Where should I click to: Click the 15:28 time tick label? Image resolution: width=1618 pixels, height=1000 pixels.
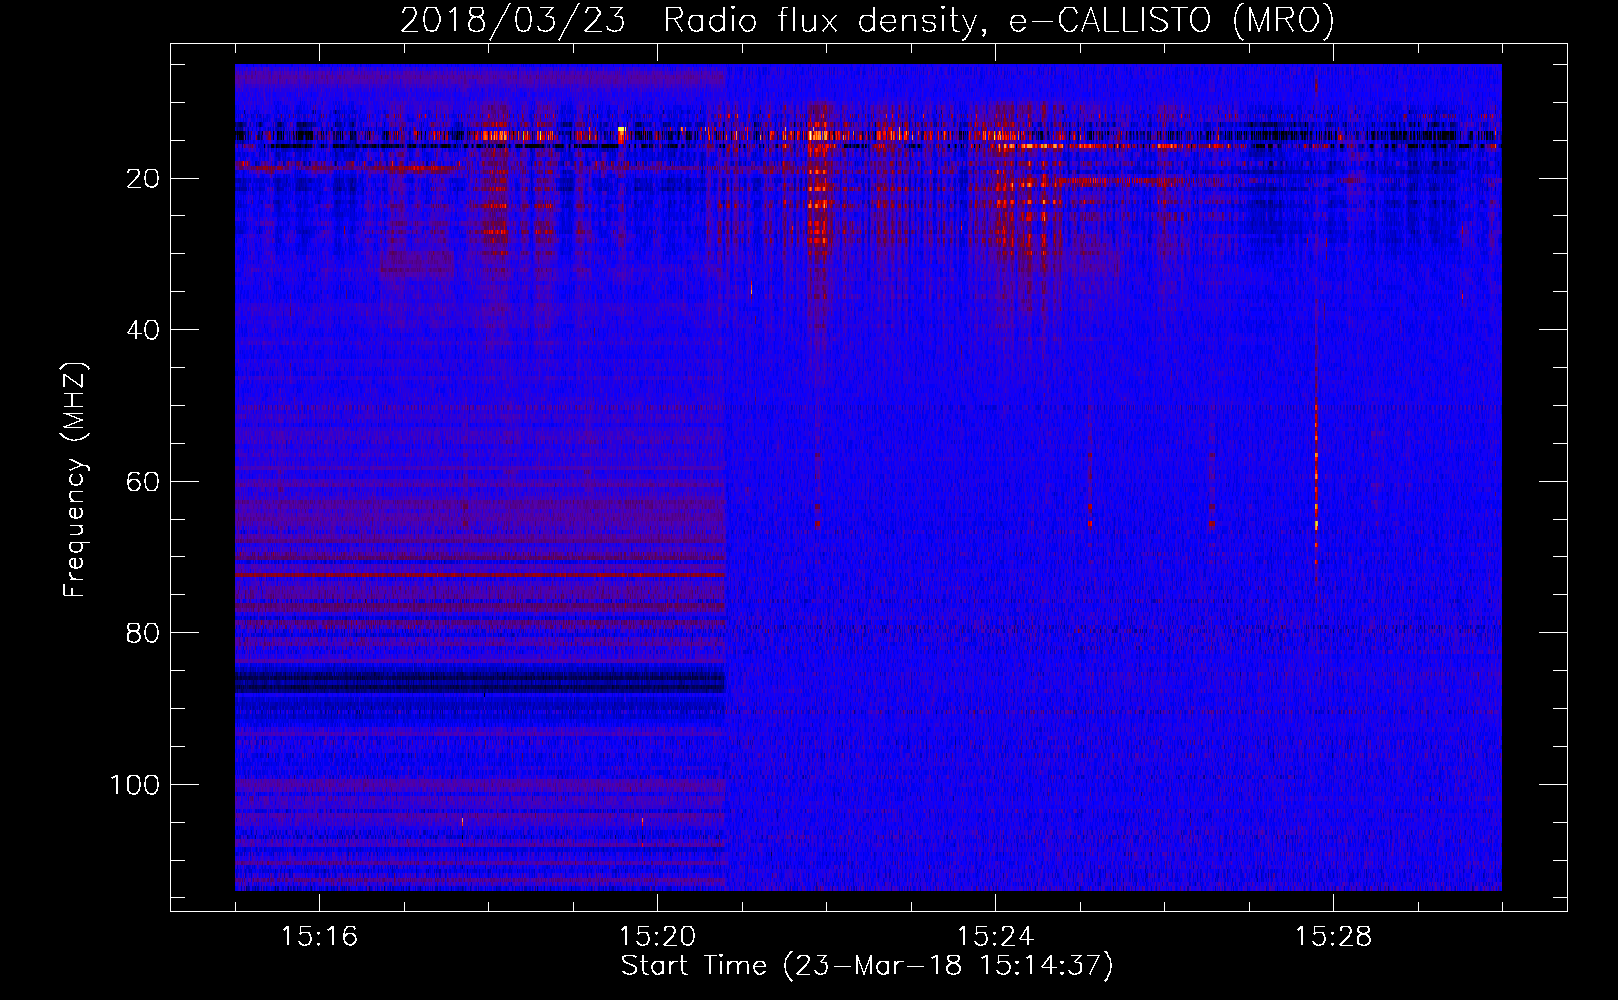tap(1333, 937)
